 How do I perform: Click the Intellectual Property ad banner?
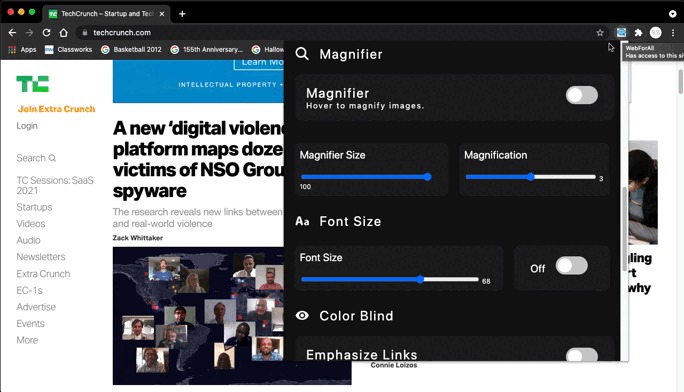pos(198,81)
